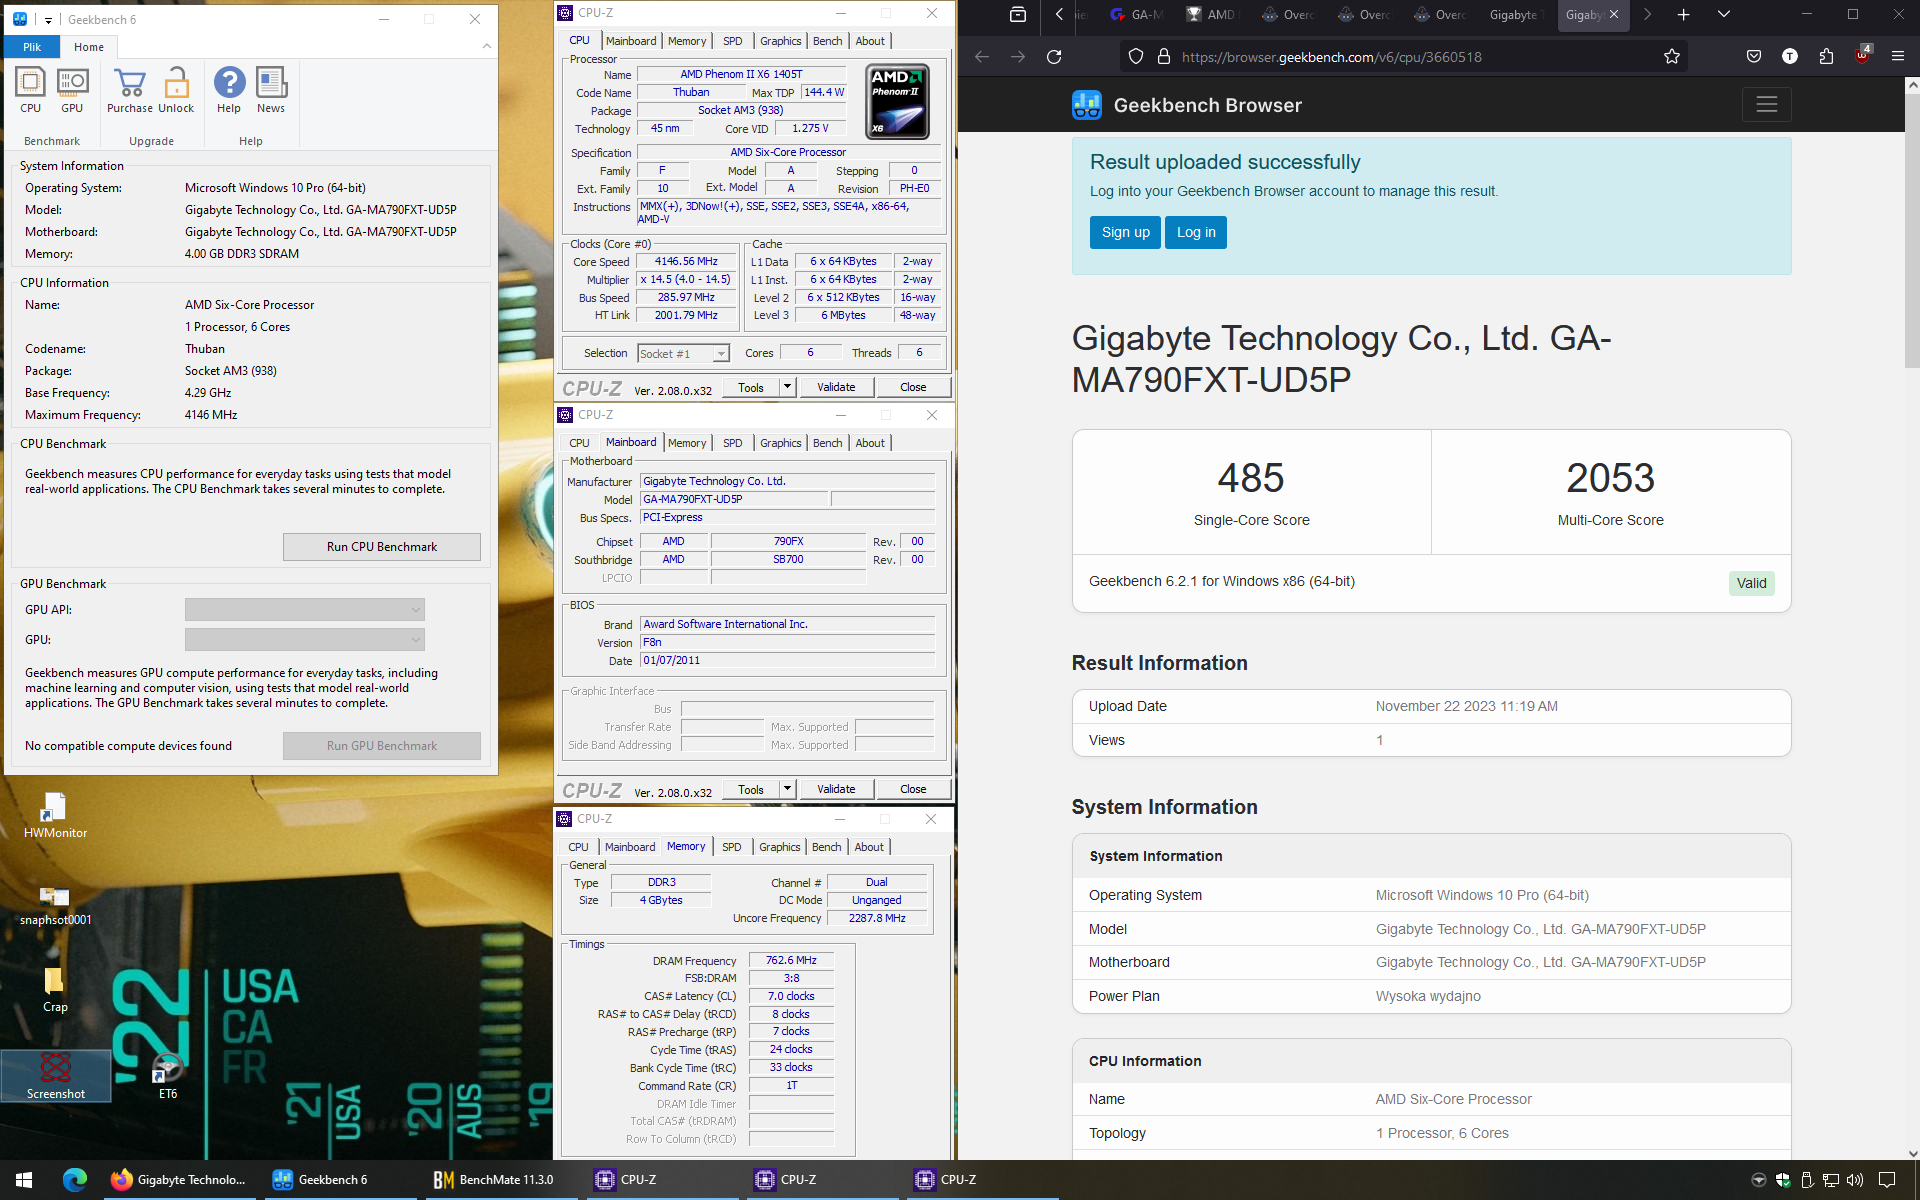
Task: Open Graphics tab in Memory CPU-Z window
Action: pyautogui.click(x=780, y=847)
